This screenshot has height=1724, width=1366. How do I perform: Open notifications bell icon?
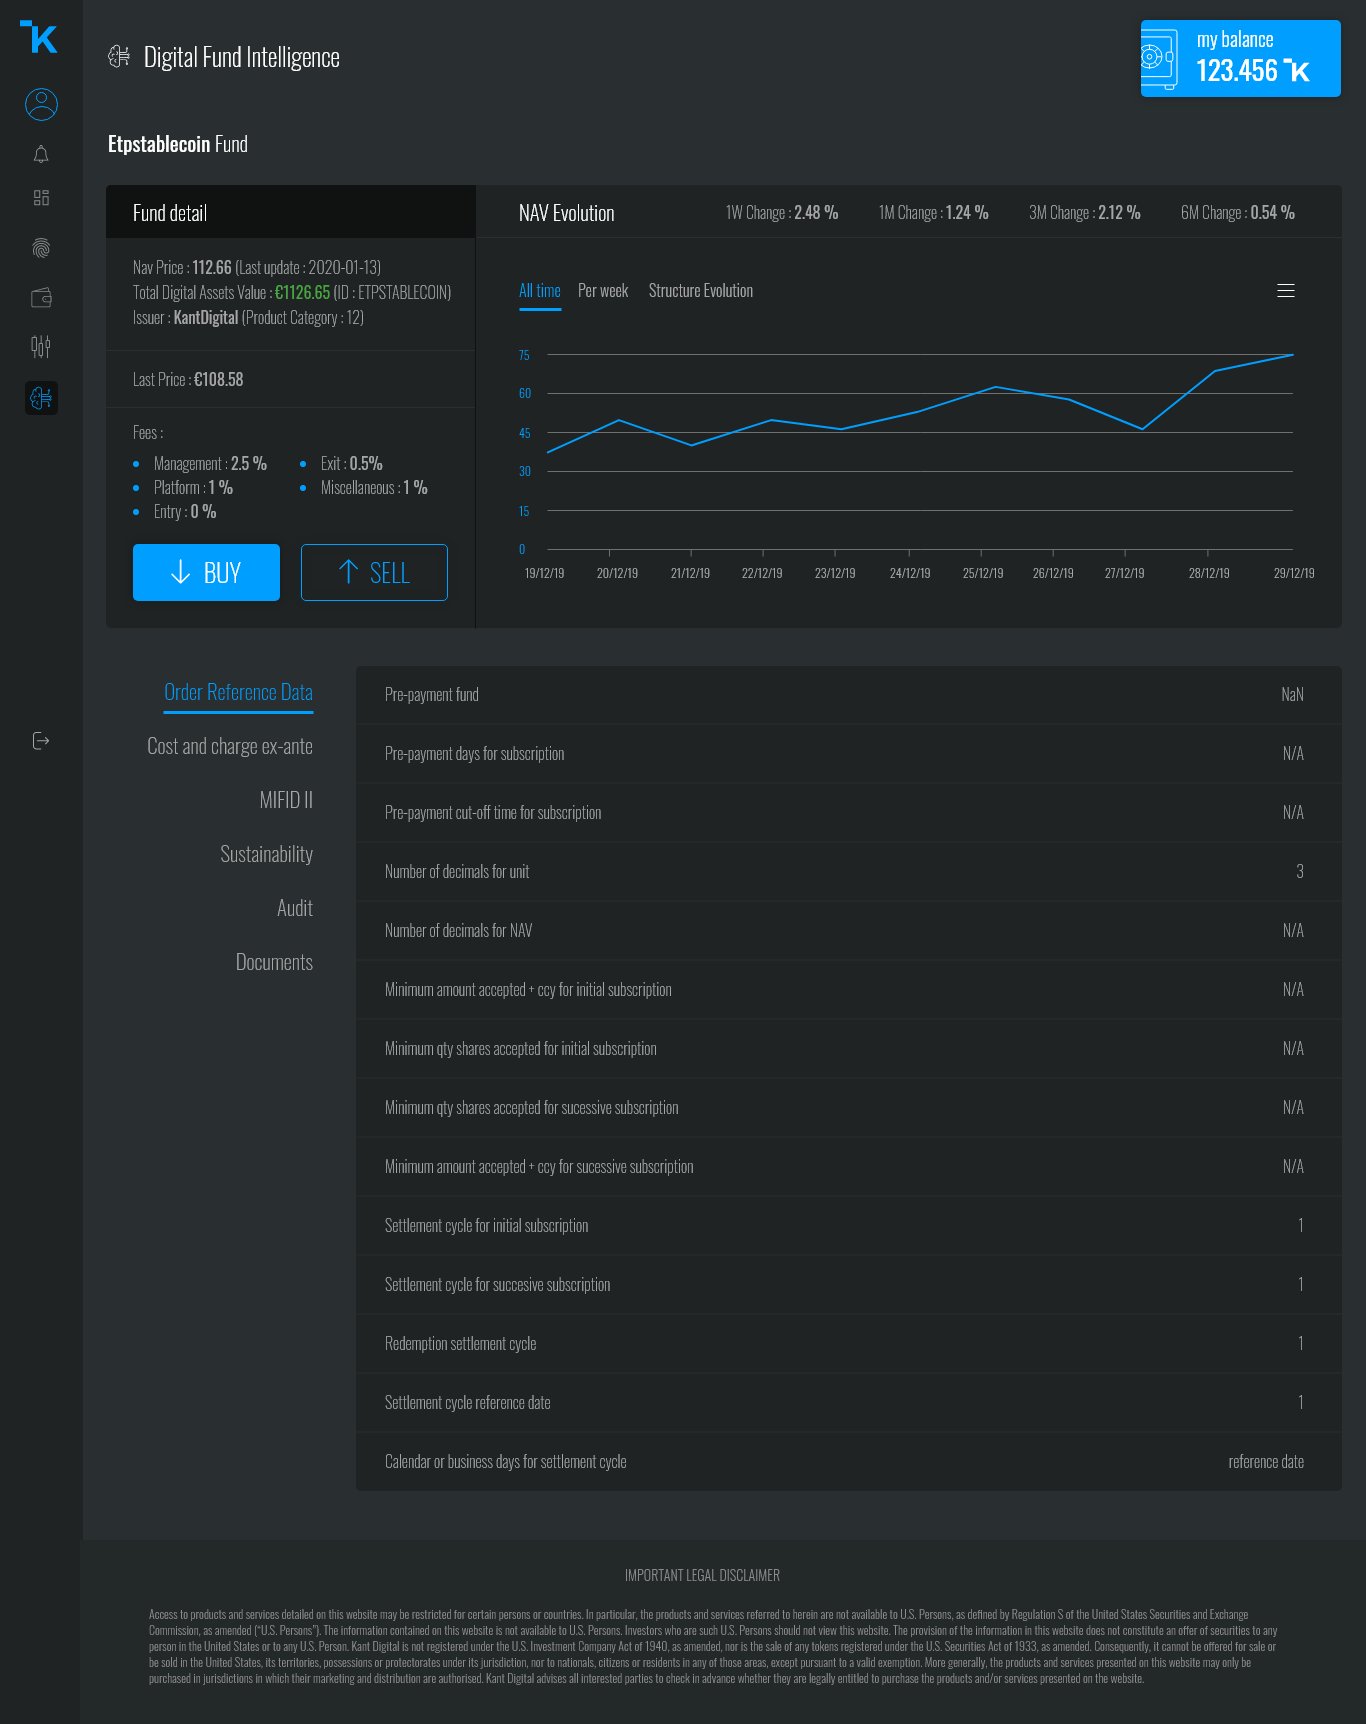41,154
